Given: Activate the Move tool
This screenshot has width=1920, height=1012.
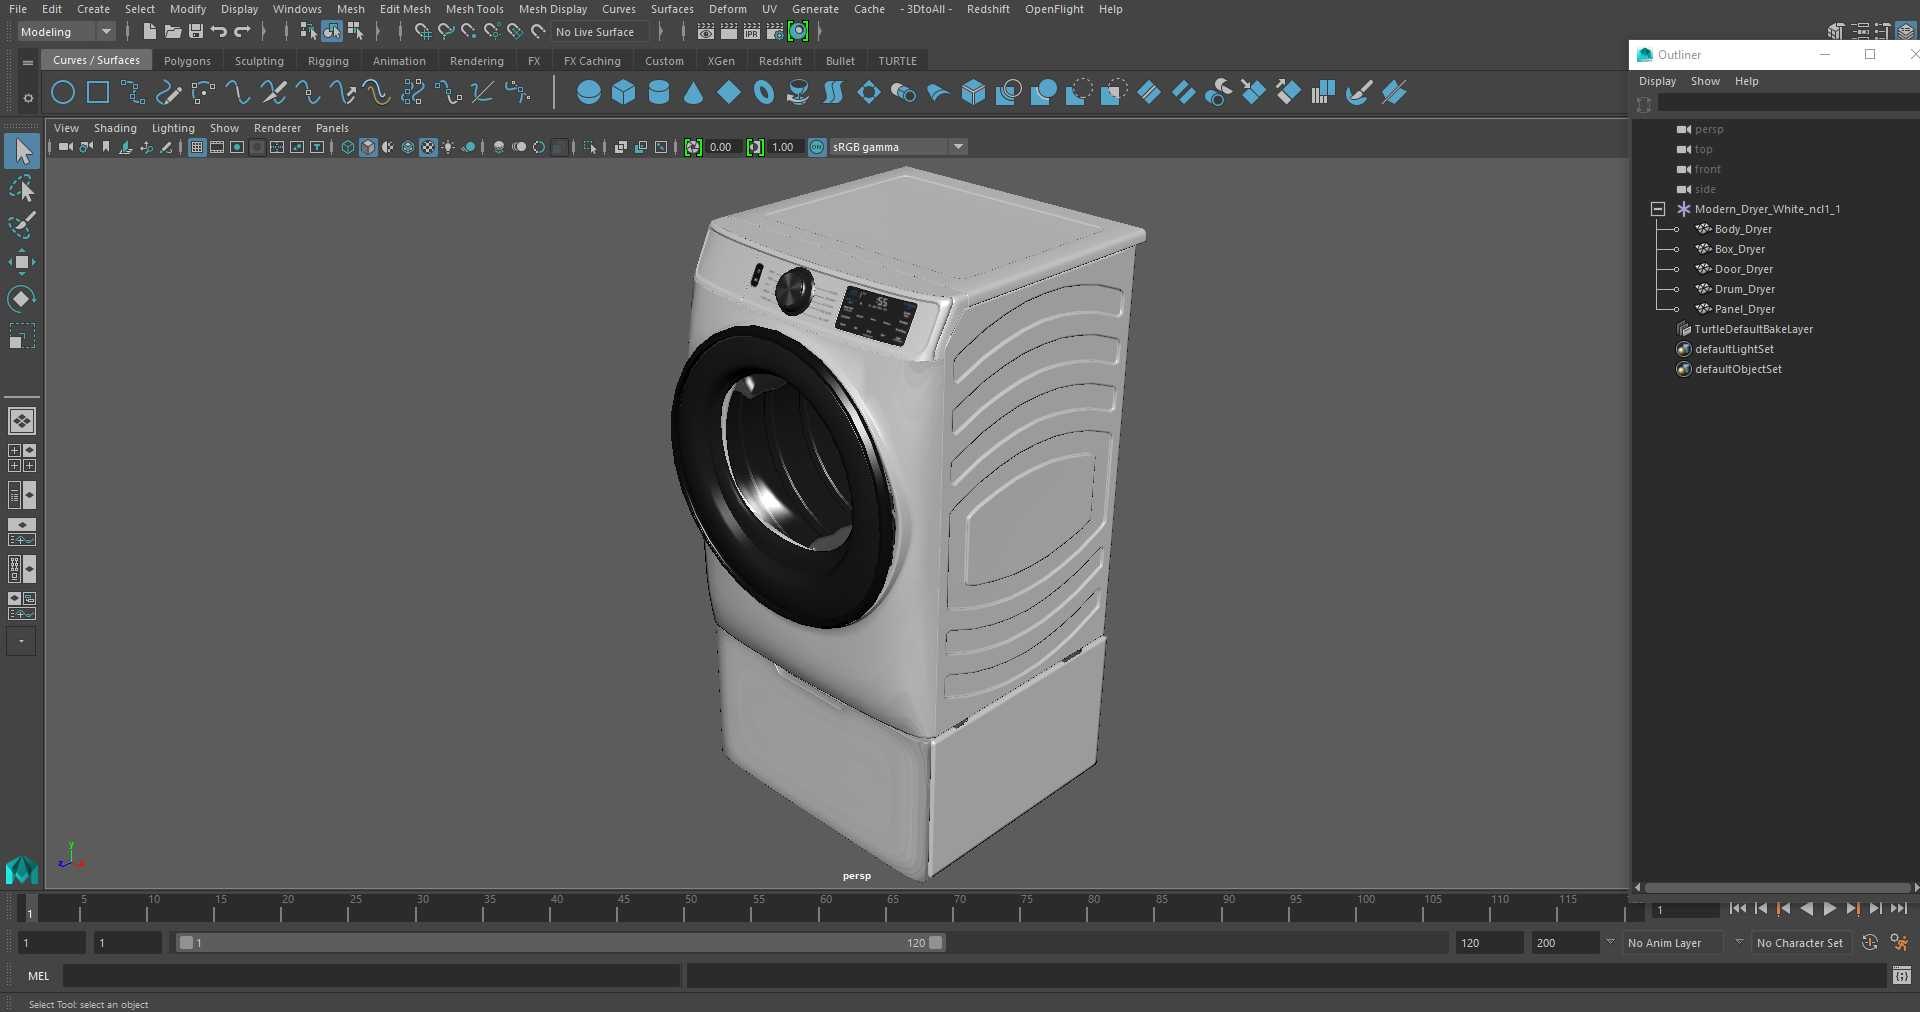Looking at the screenshot, I should [x=22, y=262].
